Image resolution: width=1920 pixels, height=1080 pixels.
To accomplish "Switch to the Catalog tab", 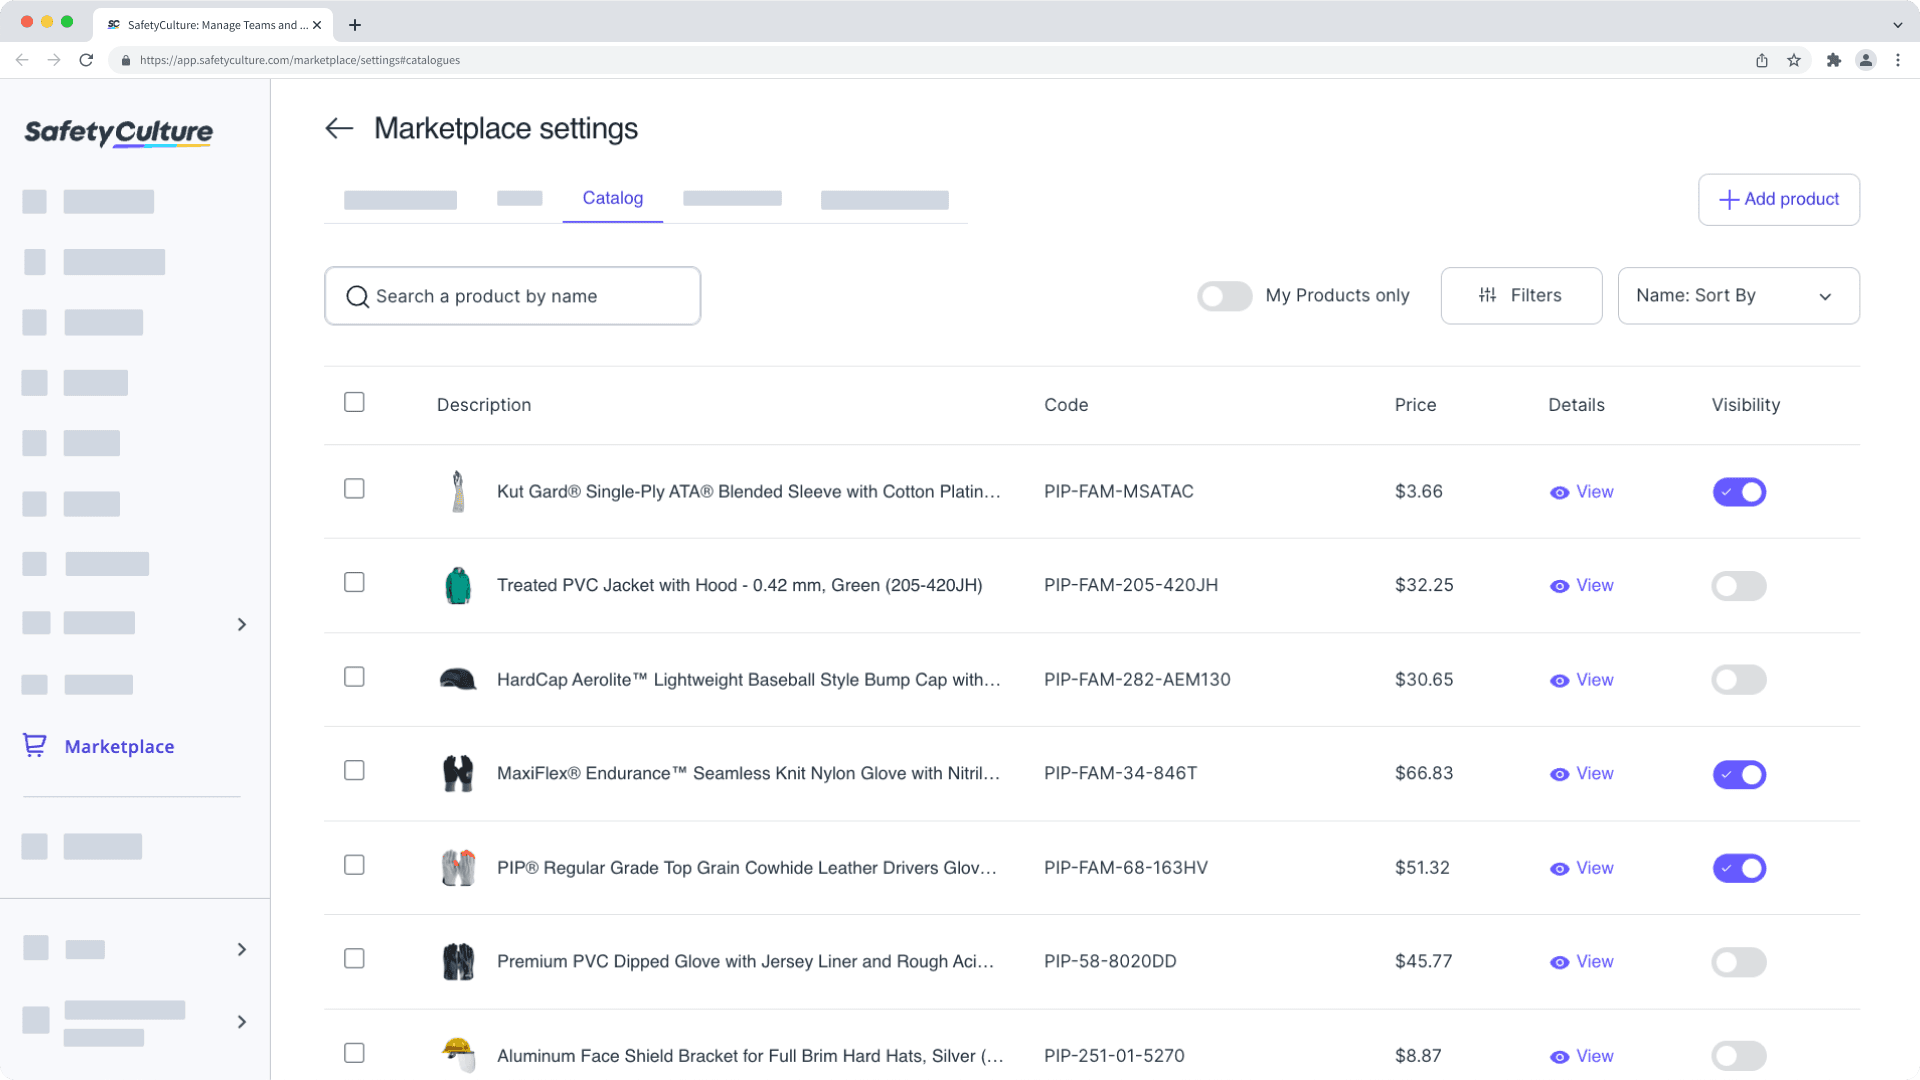I will coord(612,198).
